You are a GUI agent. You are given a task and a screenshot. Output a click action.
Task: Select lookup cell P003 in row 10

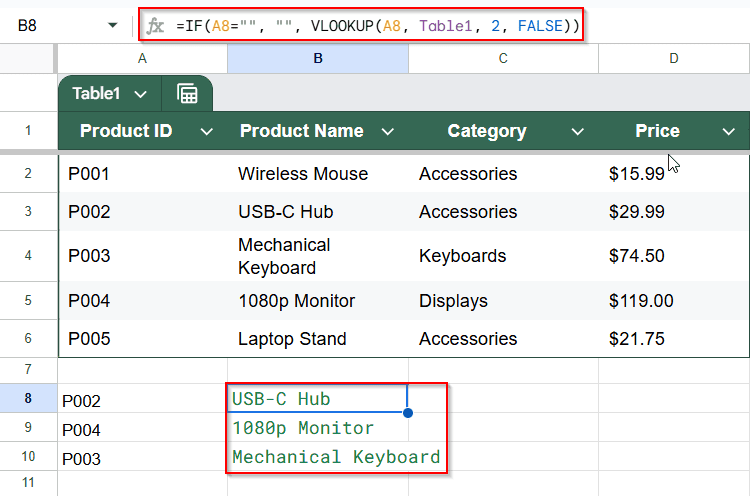pos(143,457)
